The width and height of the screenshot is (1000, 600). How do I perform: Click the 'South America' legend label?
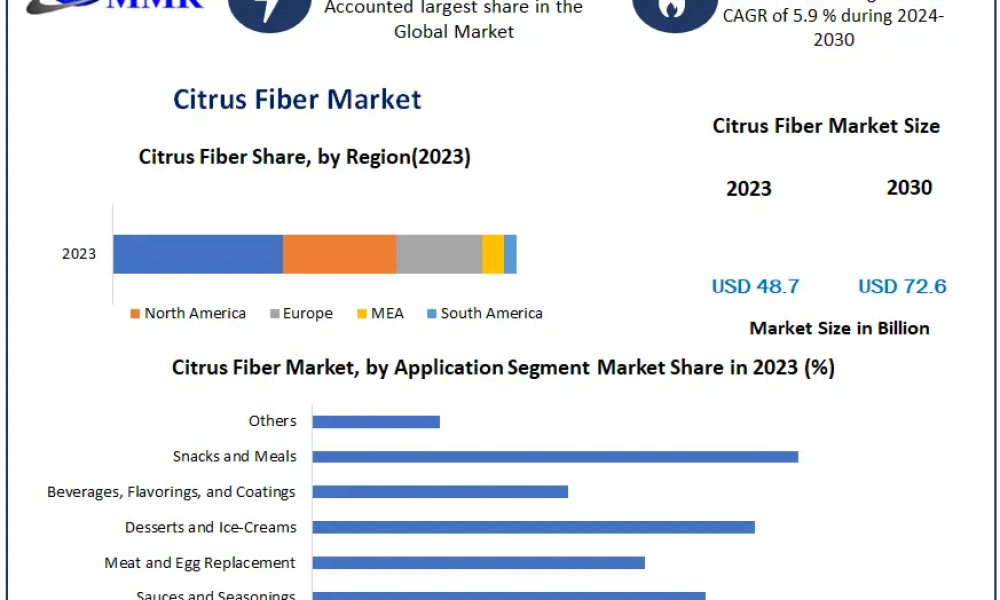point(492,313)
